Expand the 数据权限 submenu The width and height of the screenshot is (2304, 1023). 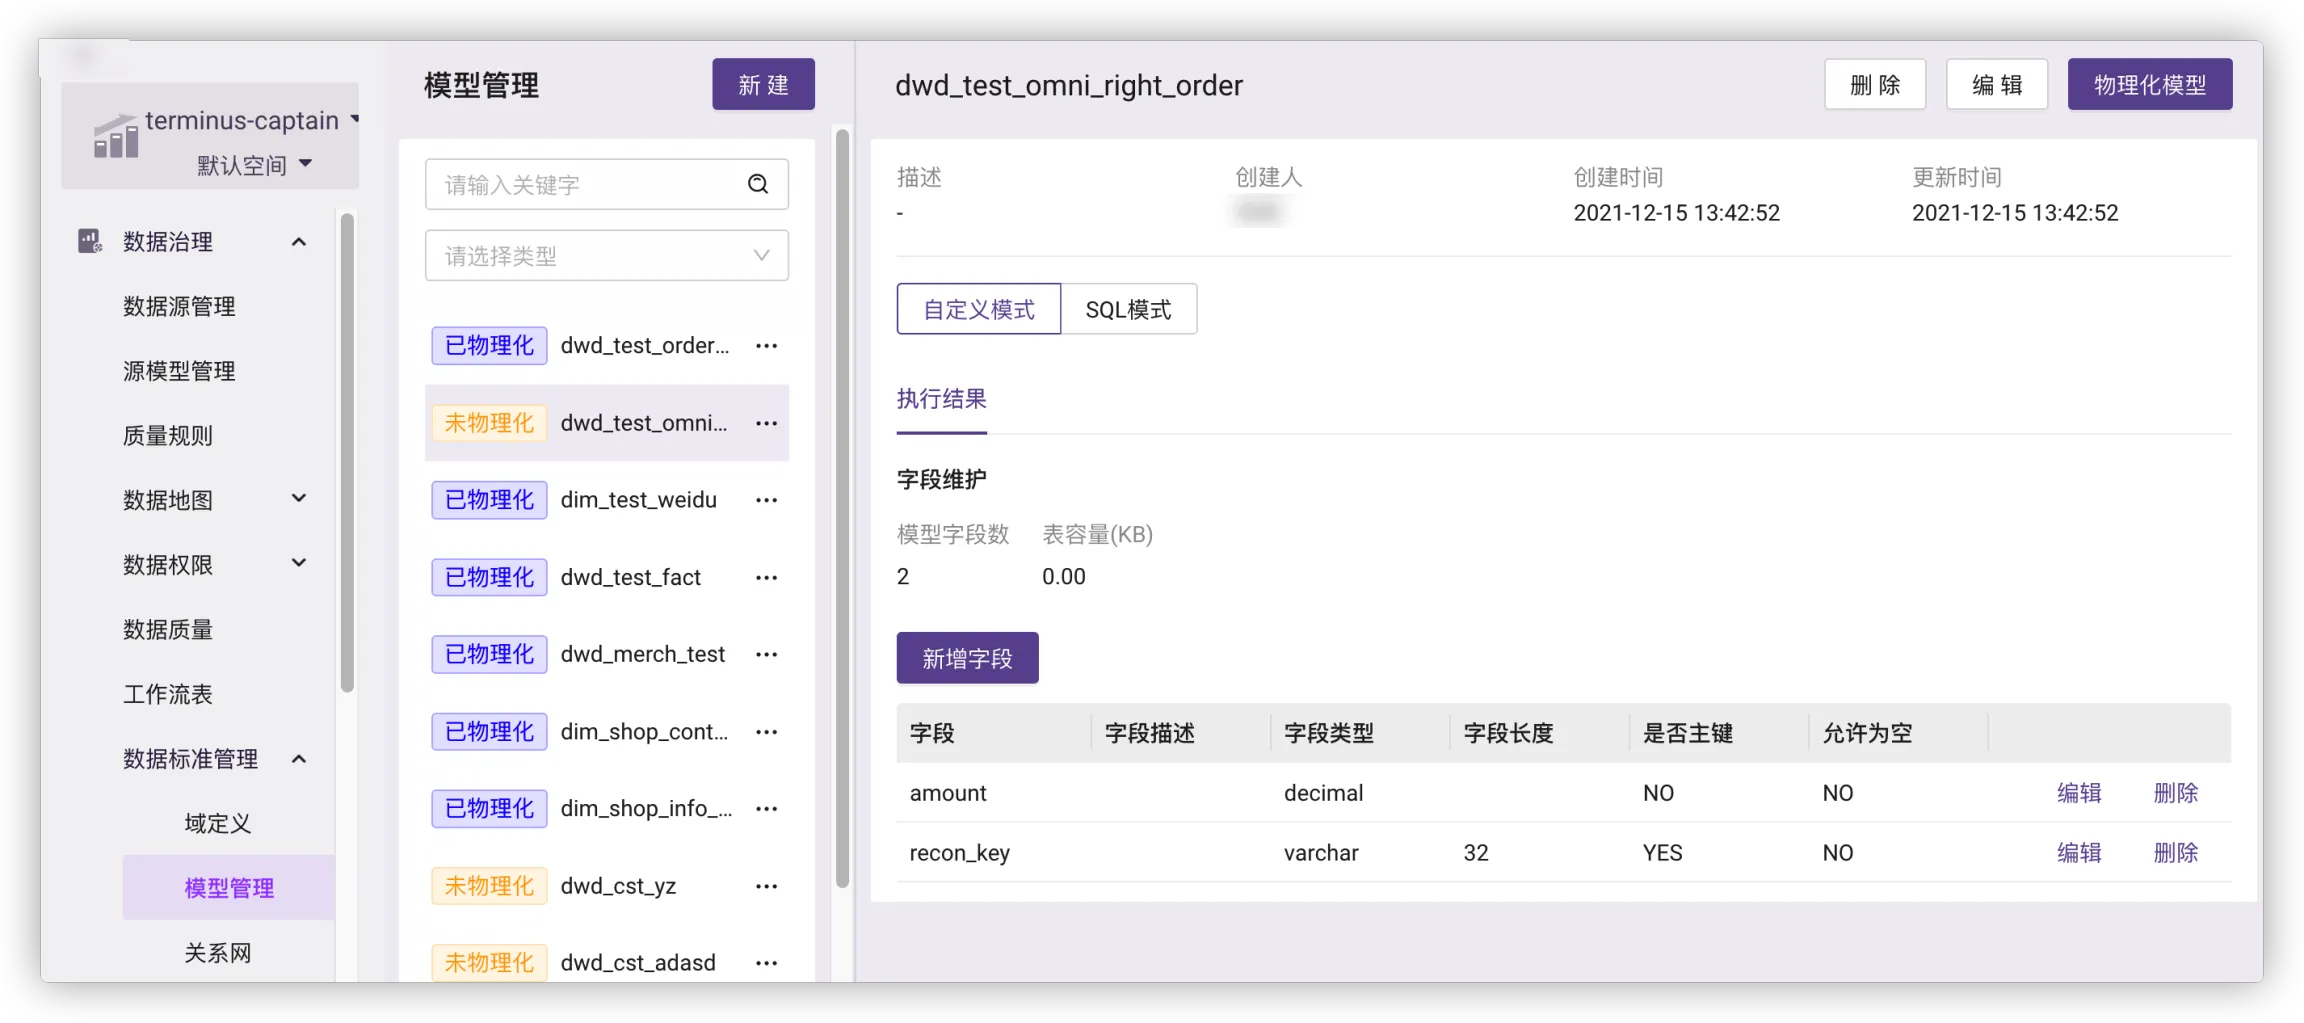click(x=298, y=563)
